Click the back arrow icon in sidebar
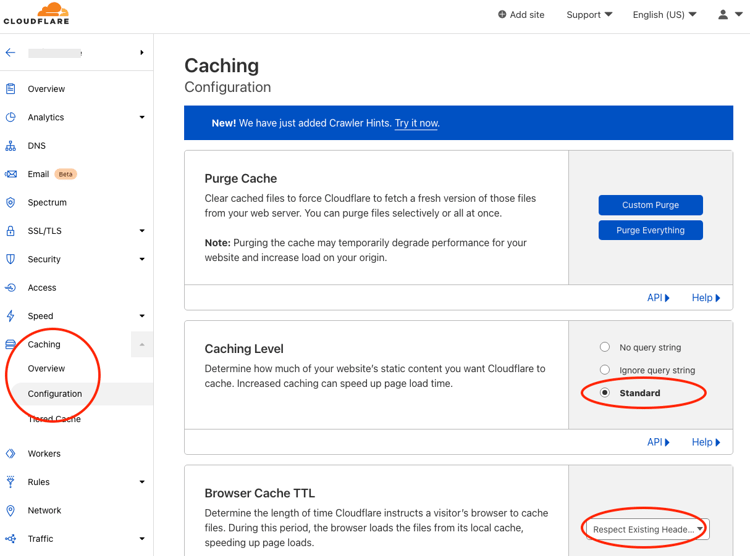 point(11,53)
